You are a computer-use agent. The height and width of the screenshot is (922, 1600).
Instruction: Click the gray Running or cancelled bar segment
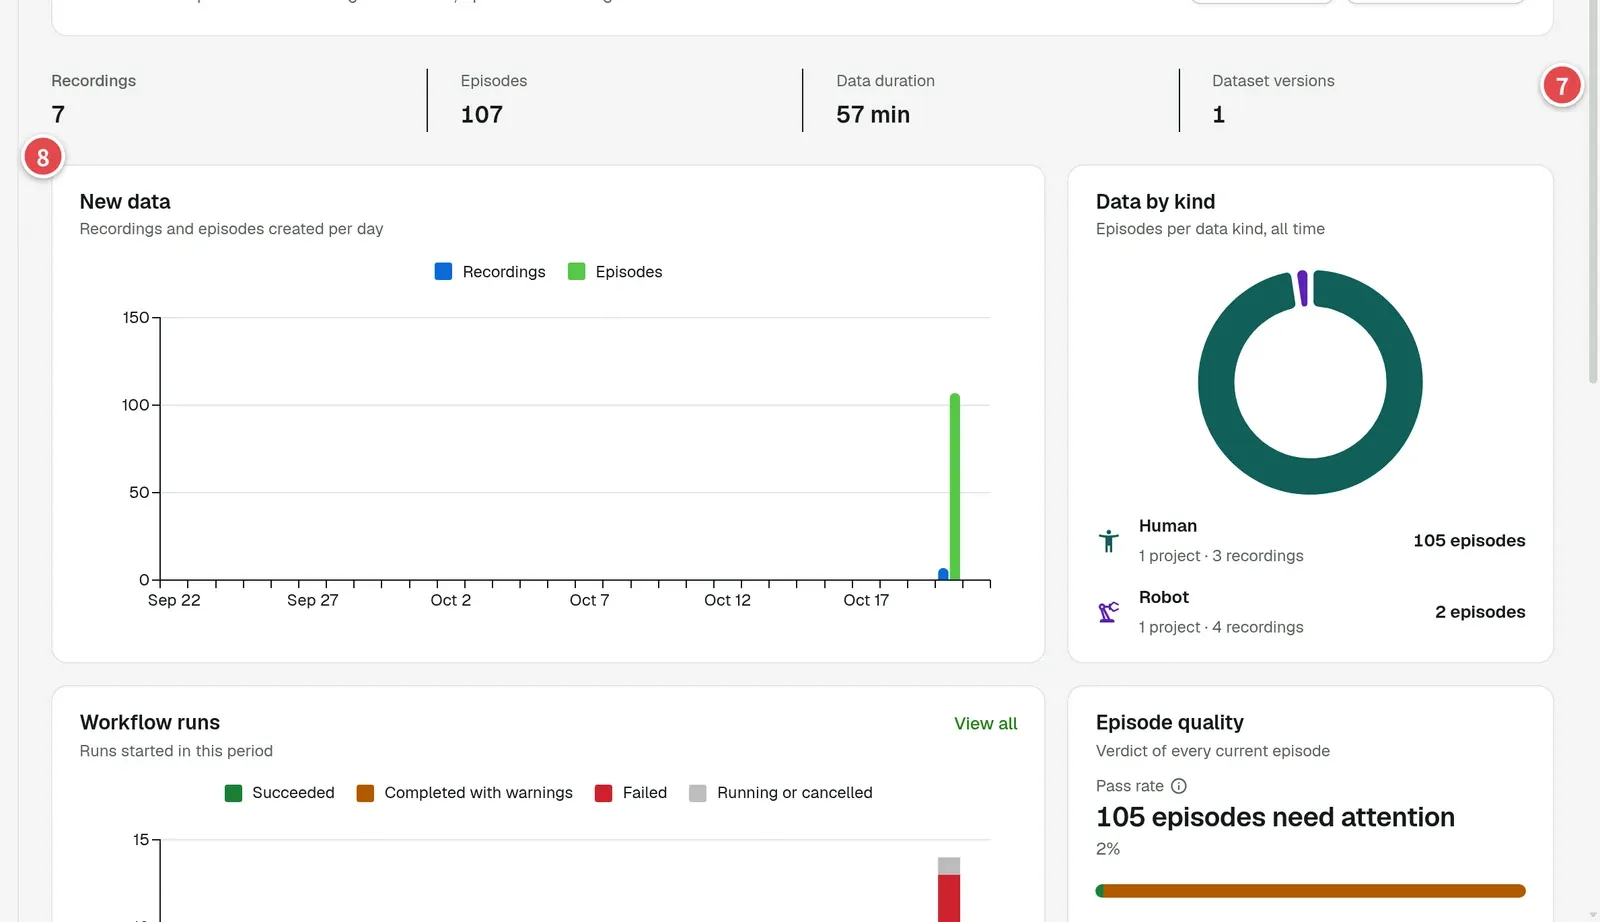coord(949,866)
